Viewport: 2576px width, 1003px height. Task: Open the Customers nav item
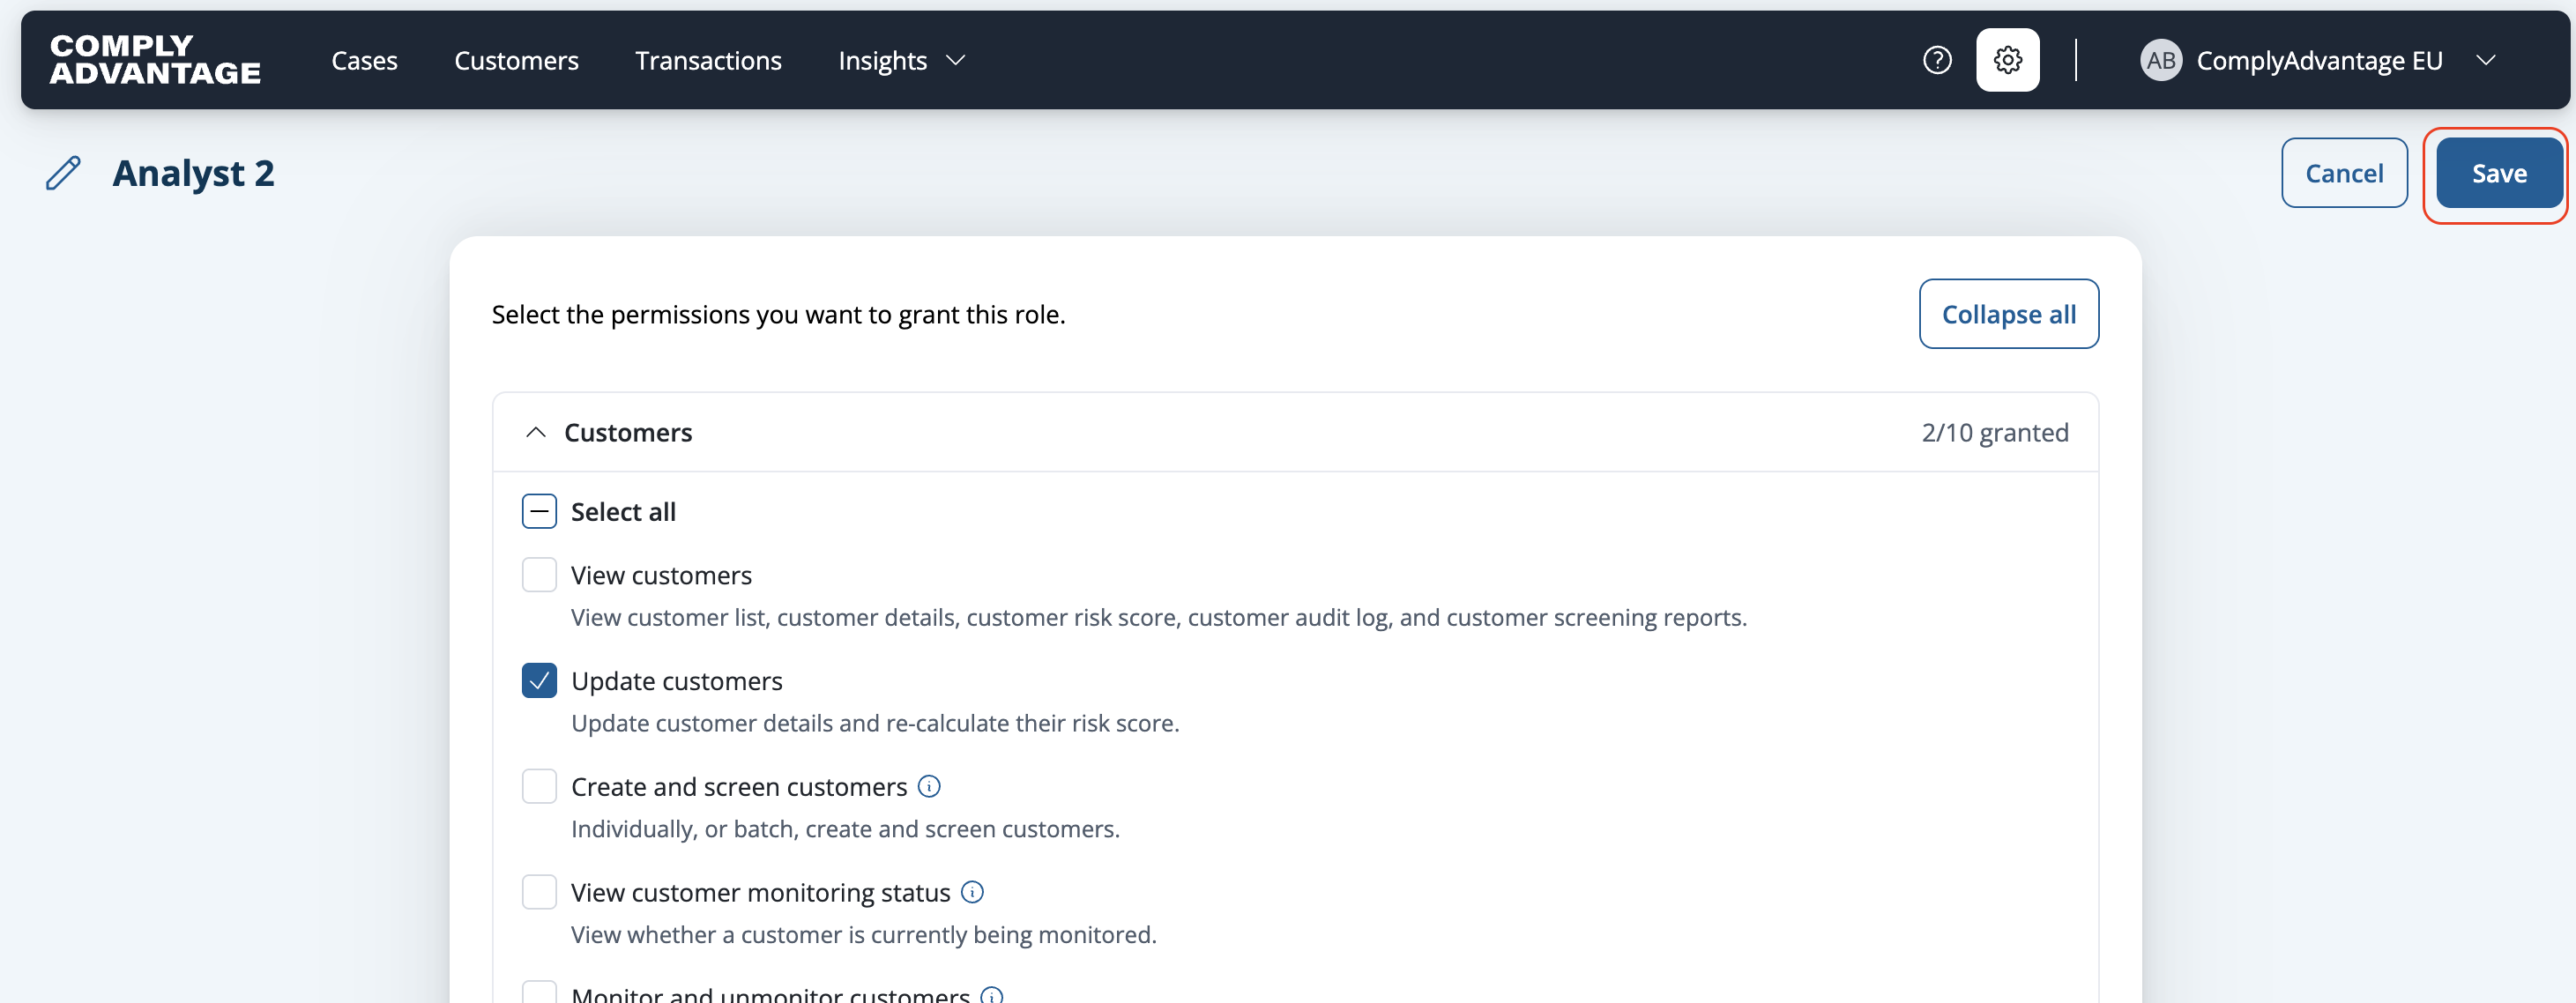tap(516, 61)
